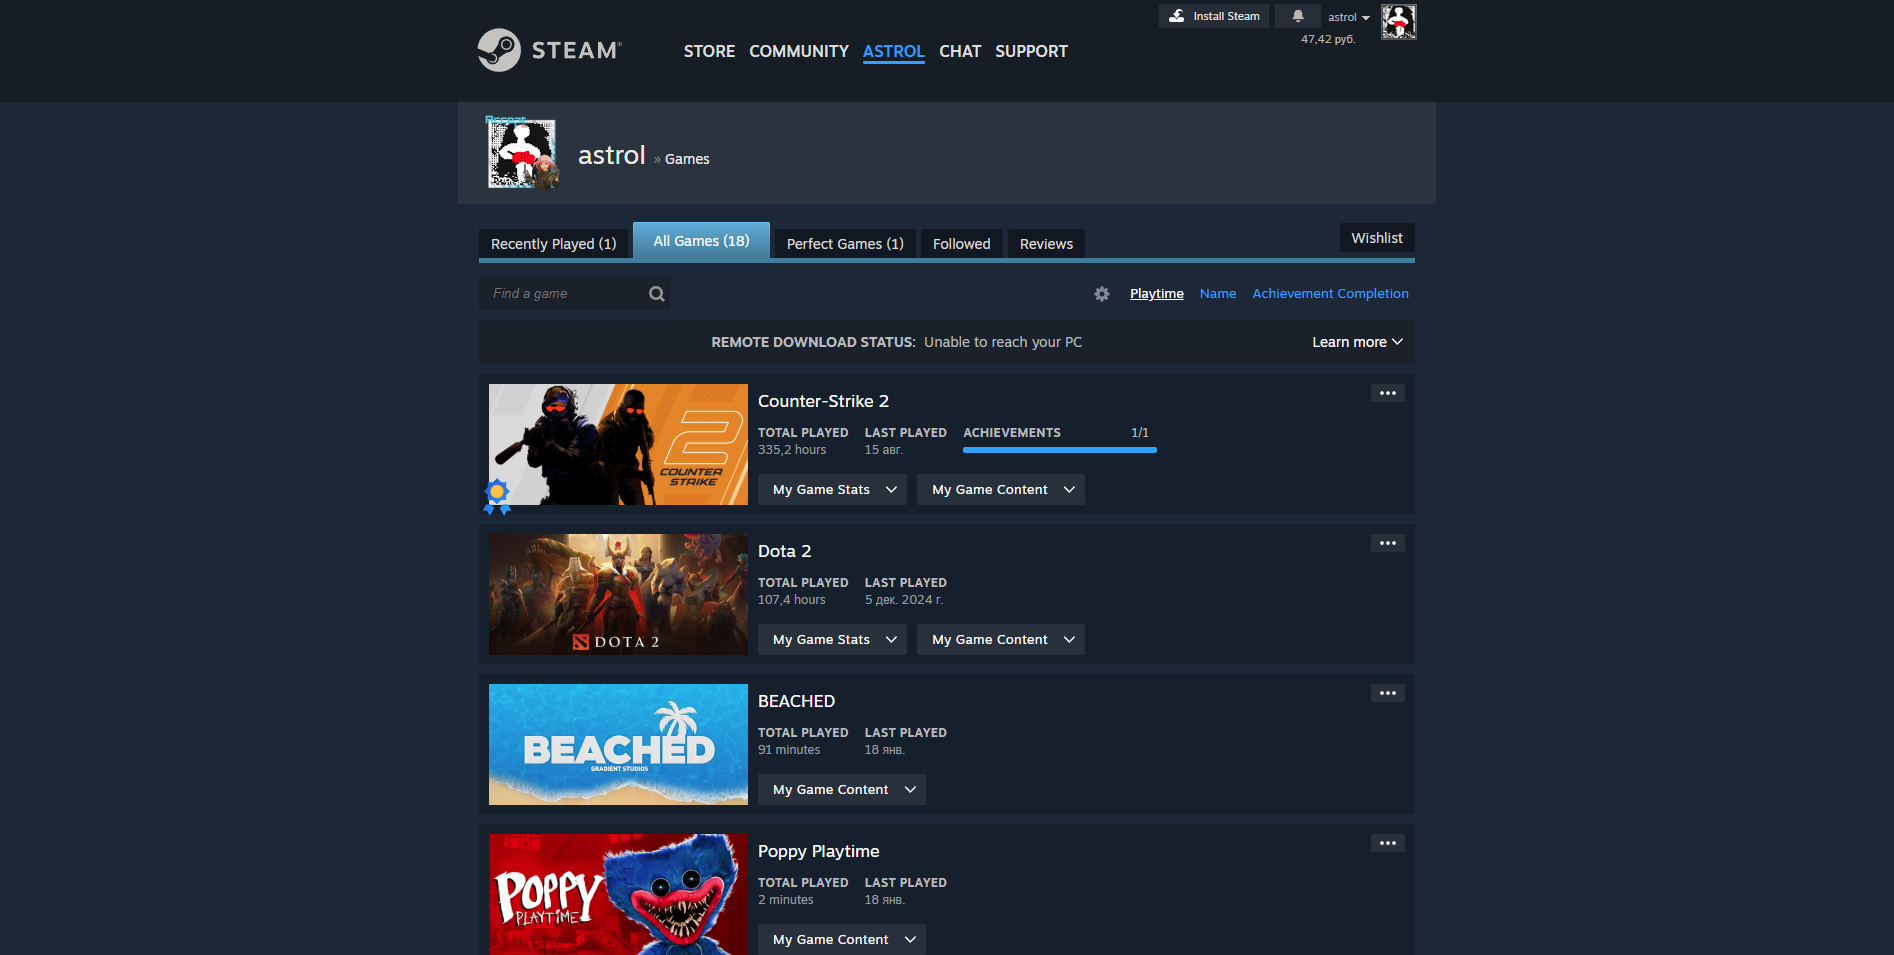Open Counter-Strike 2 game thumbnail
1894x955 pixels.
tap(618, 445)
